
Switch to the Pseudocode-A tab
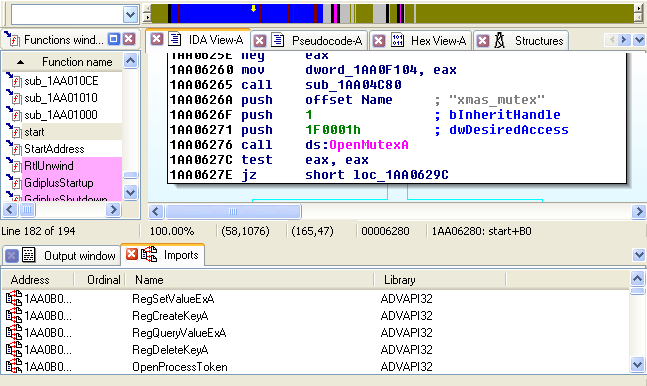327,40
